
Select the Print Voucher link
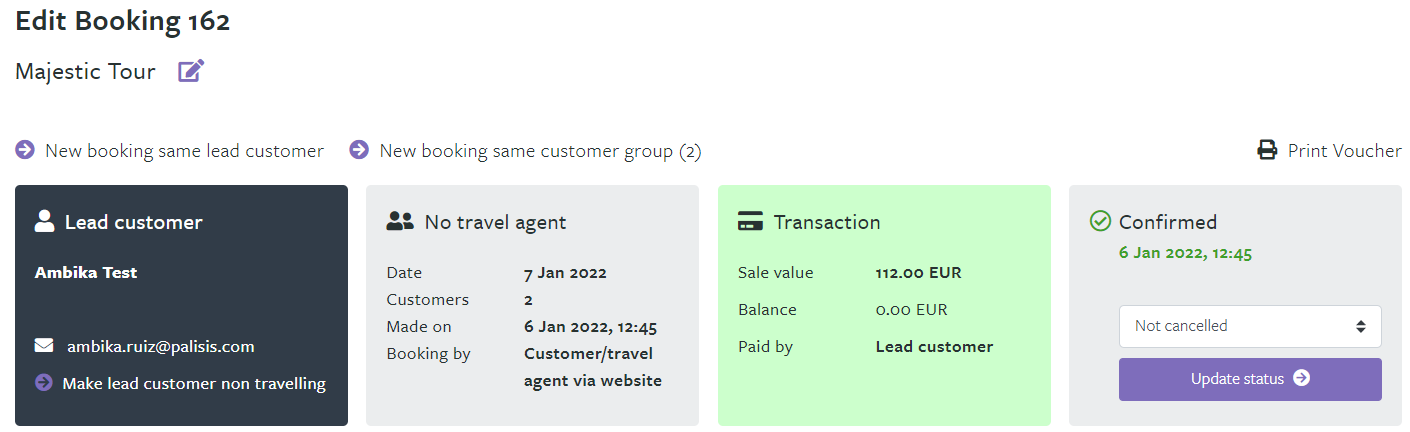point(1344,151)
